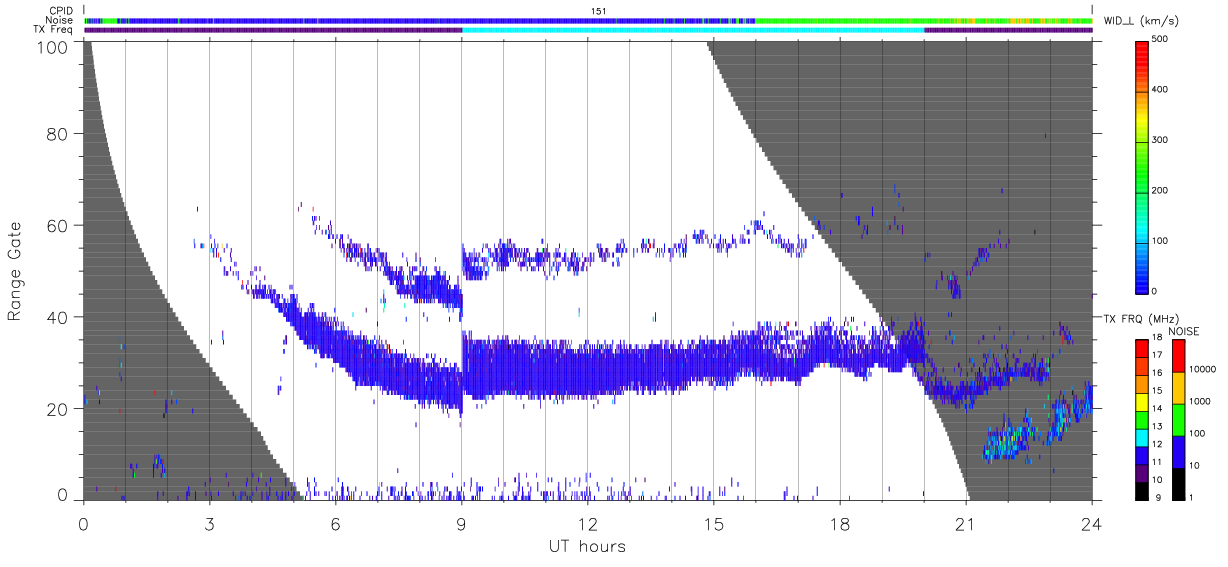The width and height of the screenshot is (1228, 567).
Task: Click the 10000 label on NOISE legend
Action: pyautogui.click(x=1203, y=369)
